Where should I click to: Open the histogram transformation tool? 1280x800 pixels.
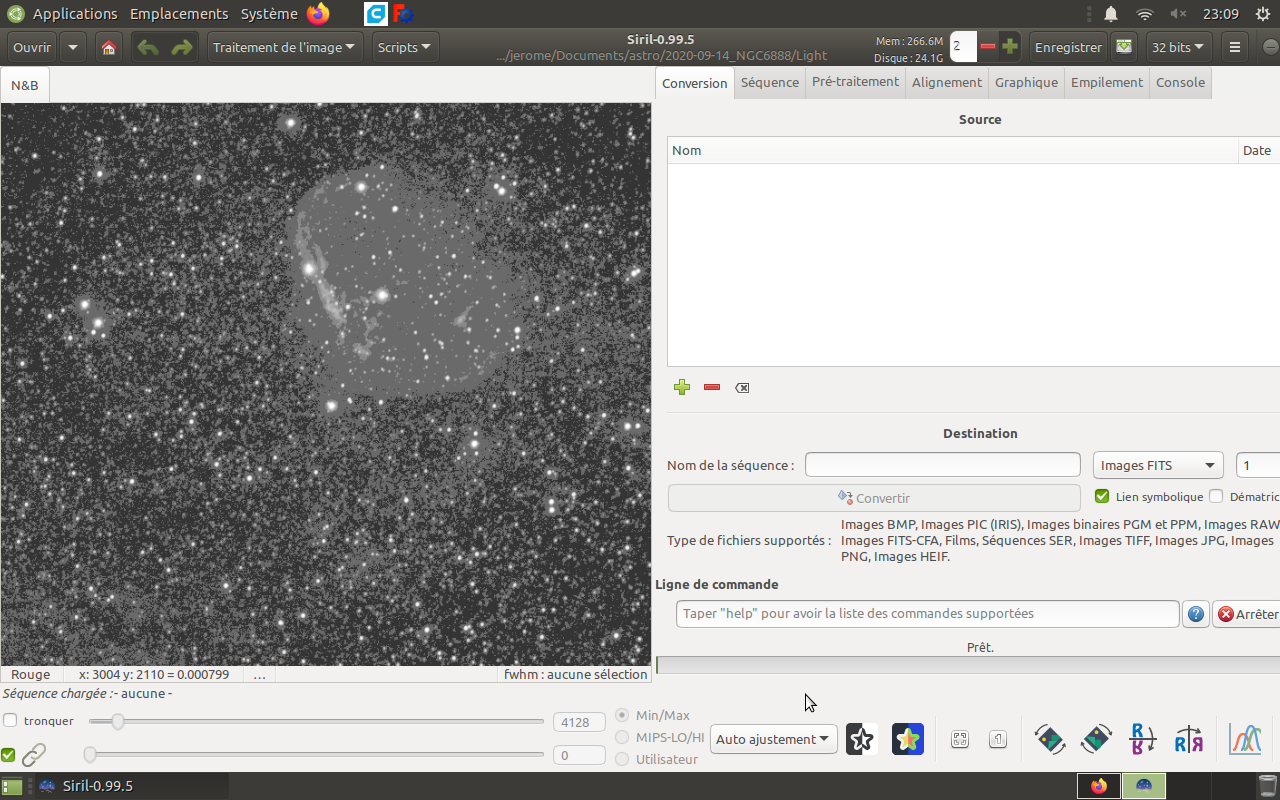pos(1245,739)
